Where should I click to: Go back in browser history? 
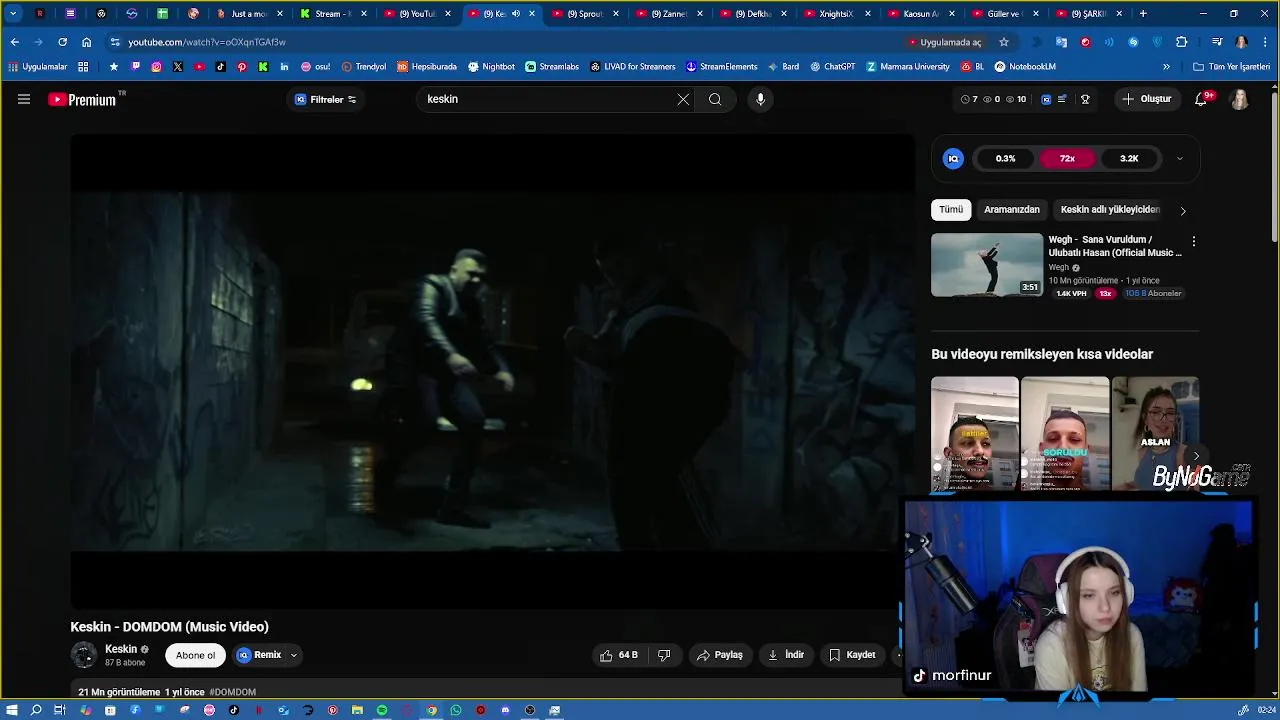click(14, 42)
